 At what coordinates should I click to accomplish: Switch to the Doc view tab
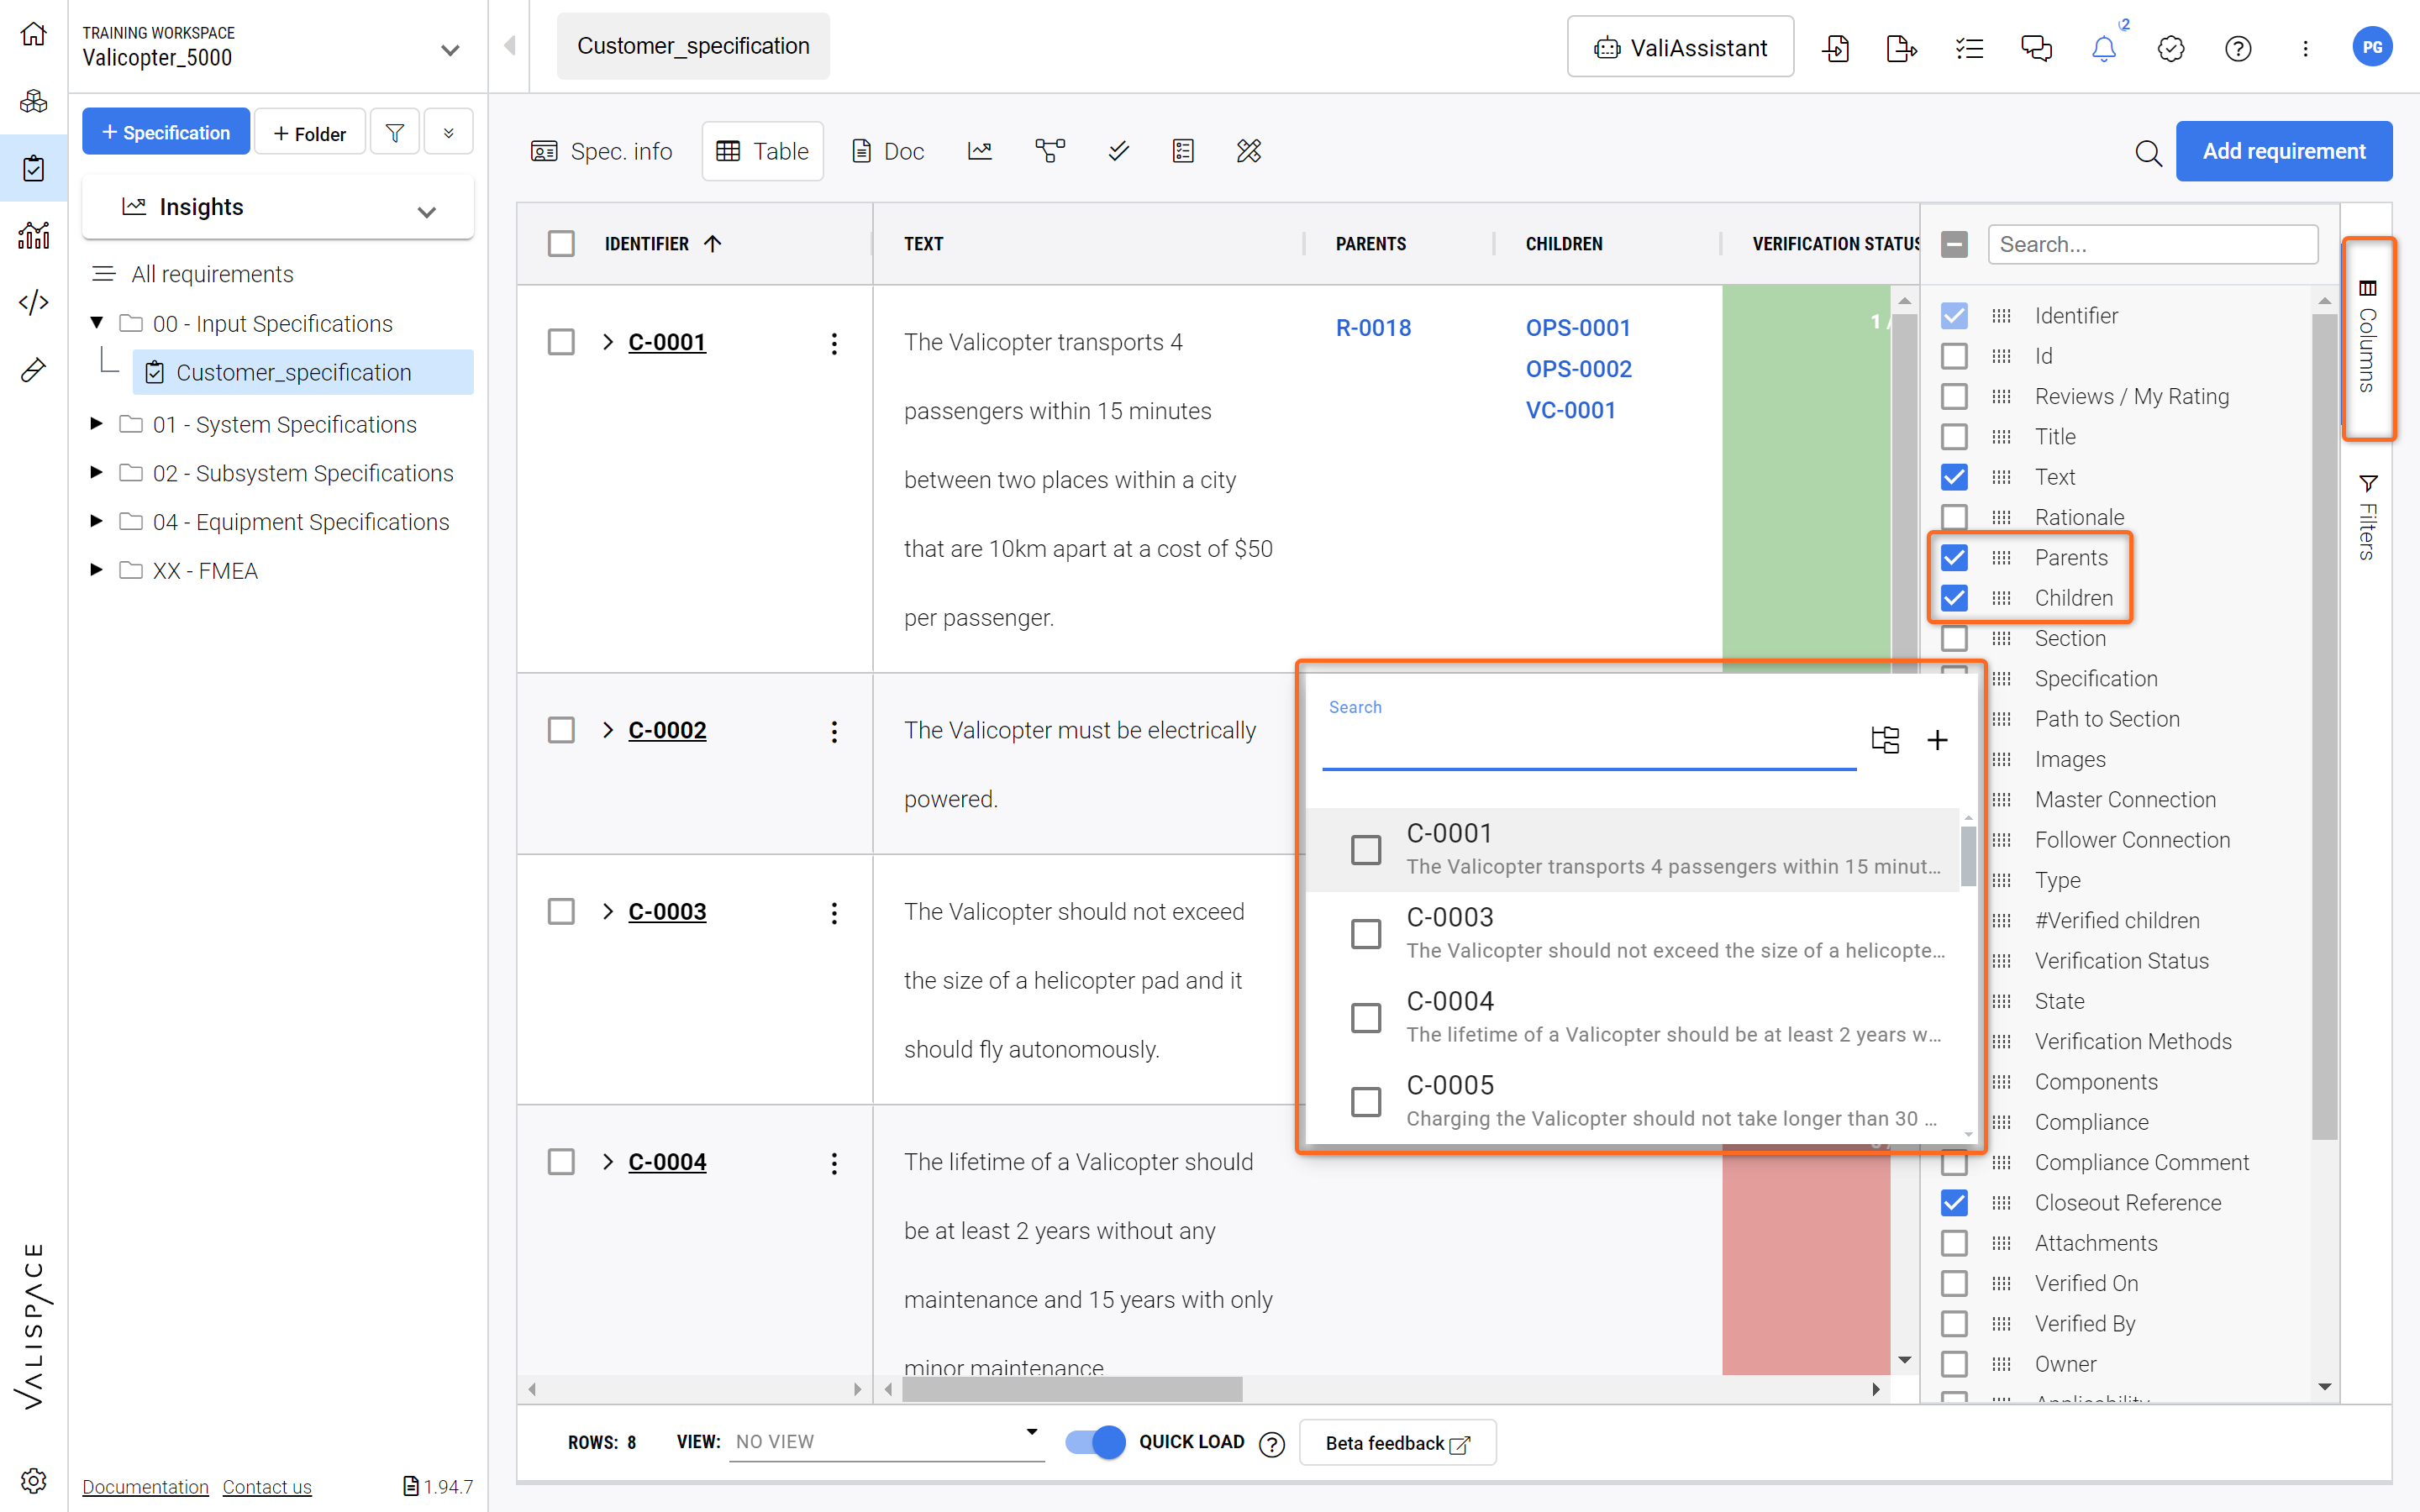[888, 151]
